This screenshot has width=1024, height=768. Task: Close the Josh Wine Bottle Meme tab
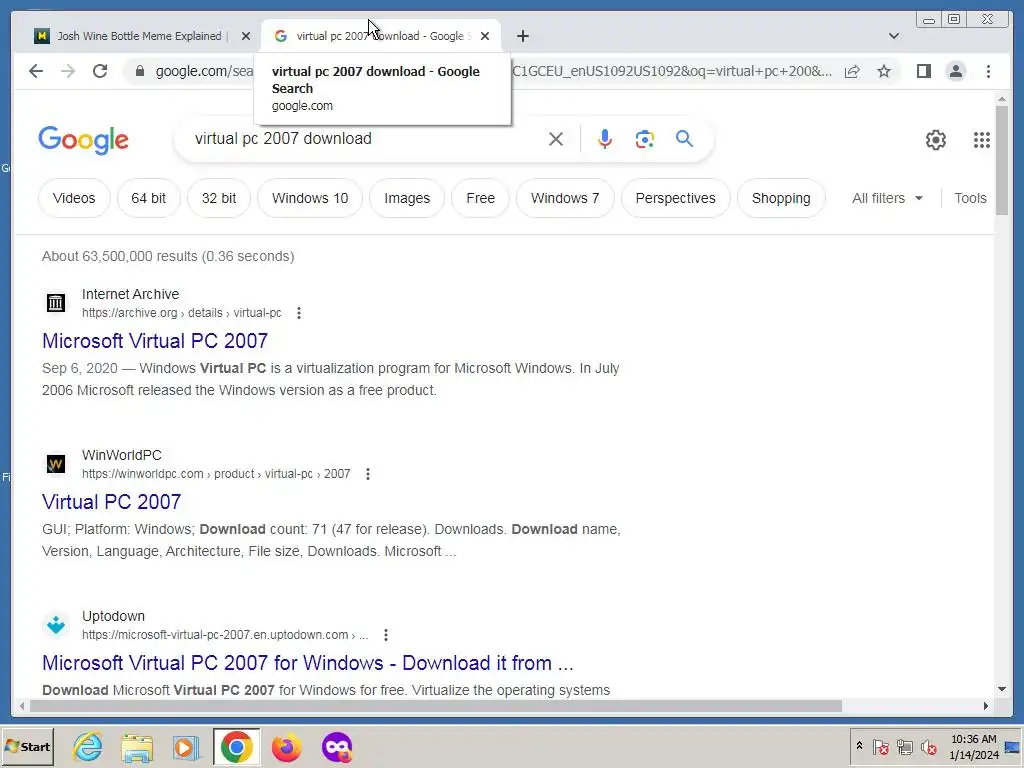(246, 36)
